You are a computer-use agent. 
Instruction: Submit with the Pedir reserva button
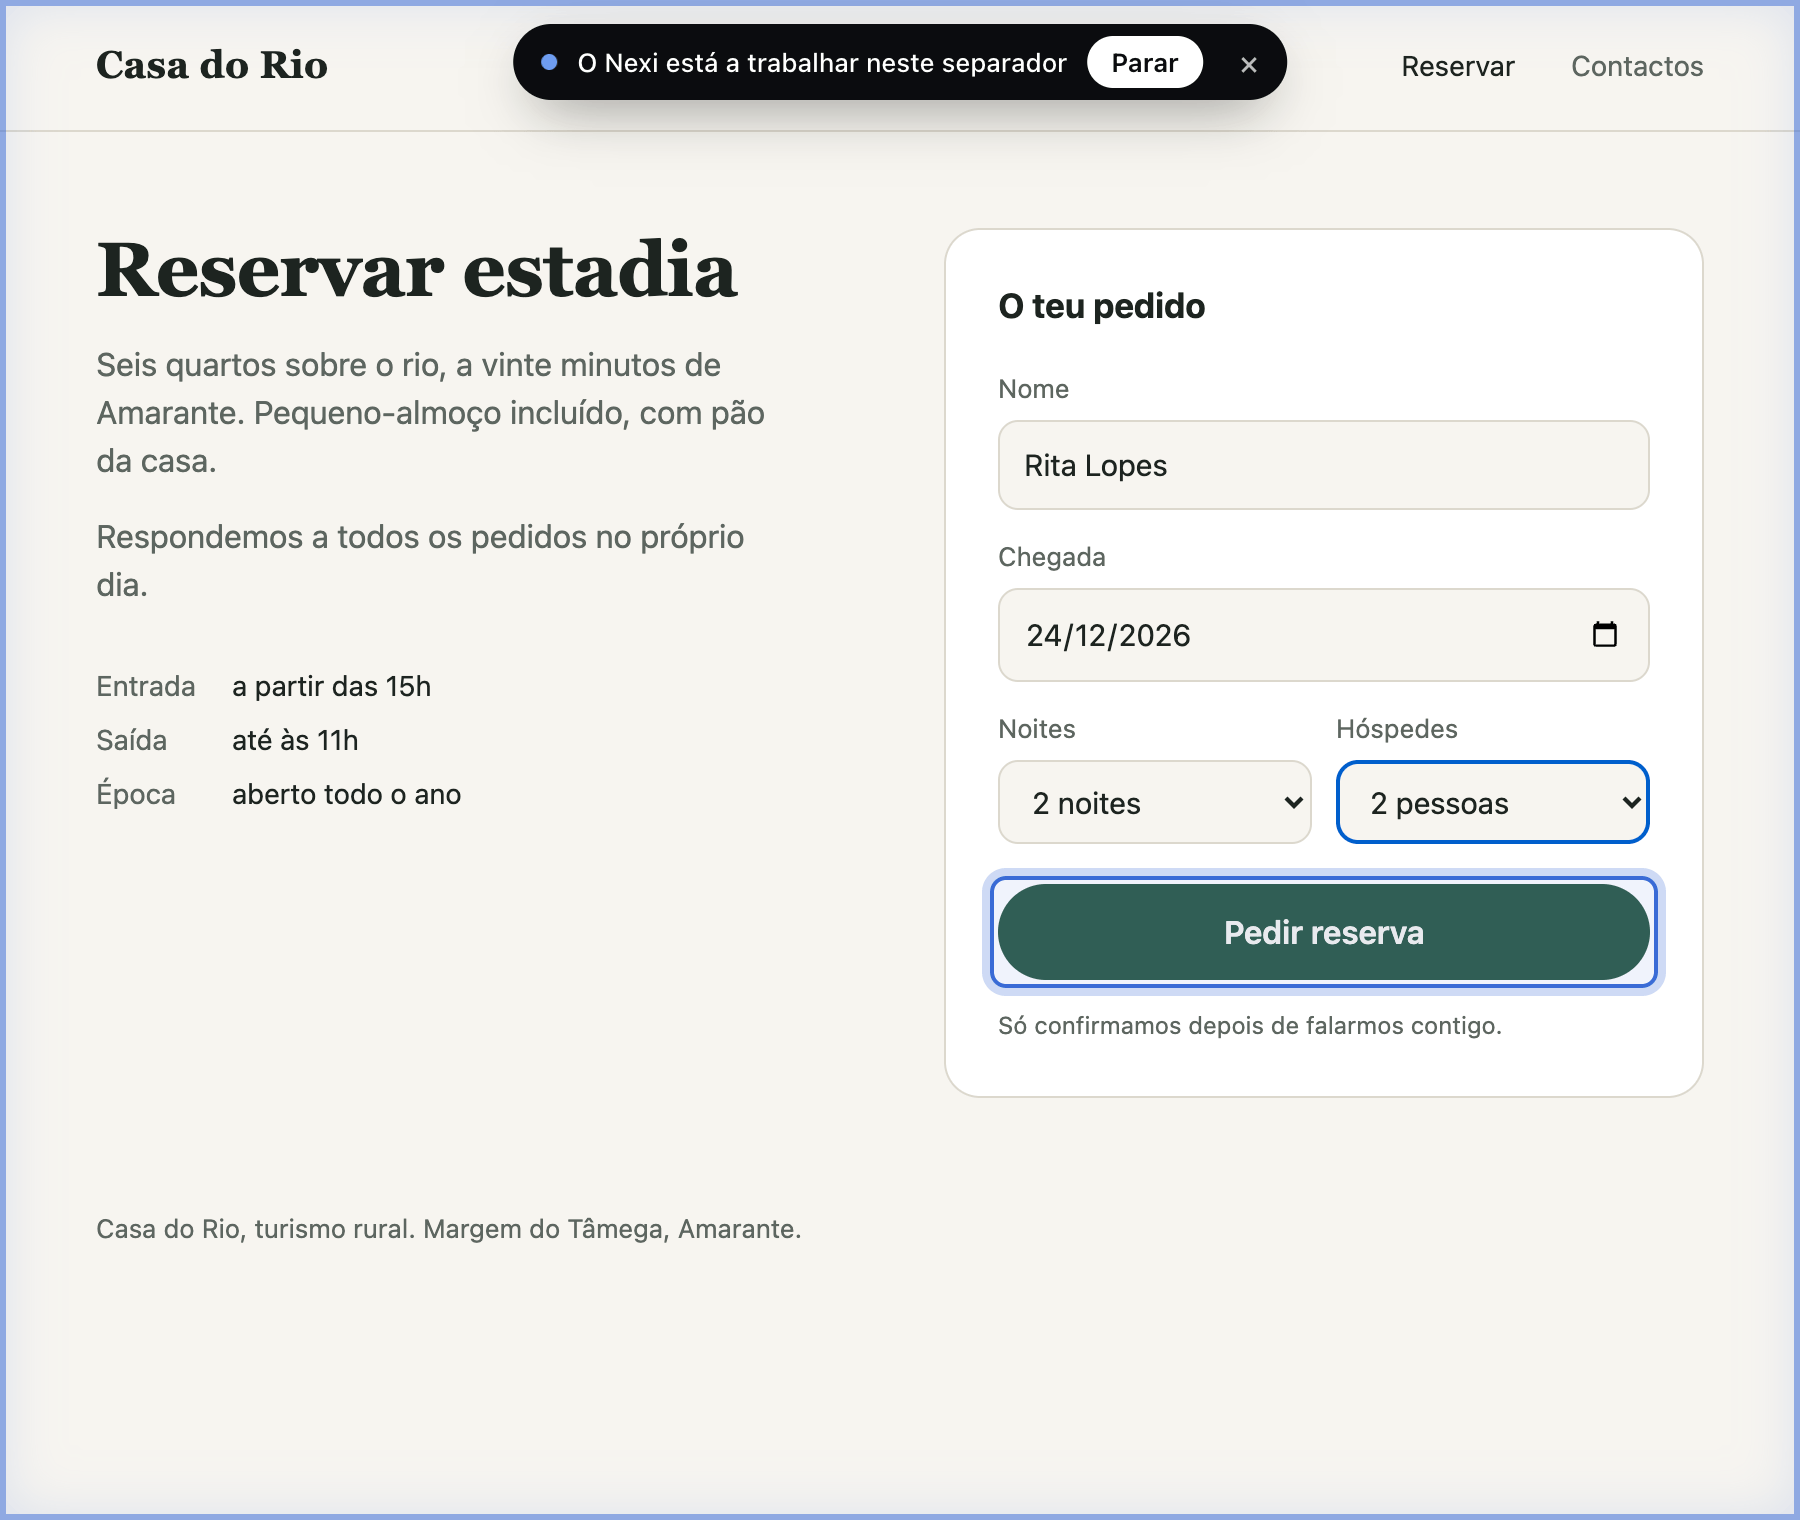tap(1324, 932)
